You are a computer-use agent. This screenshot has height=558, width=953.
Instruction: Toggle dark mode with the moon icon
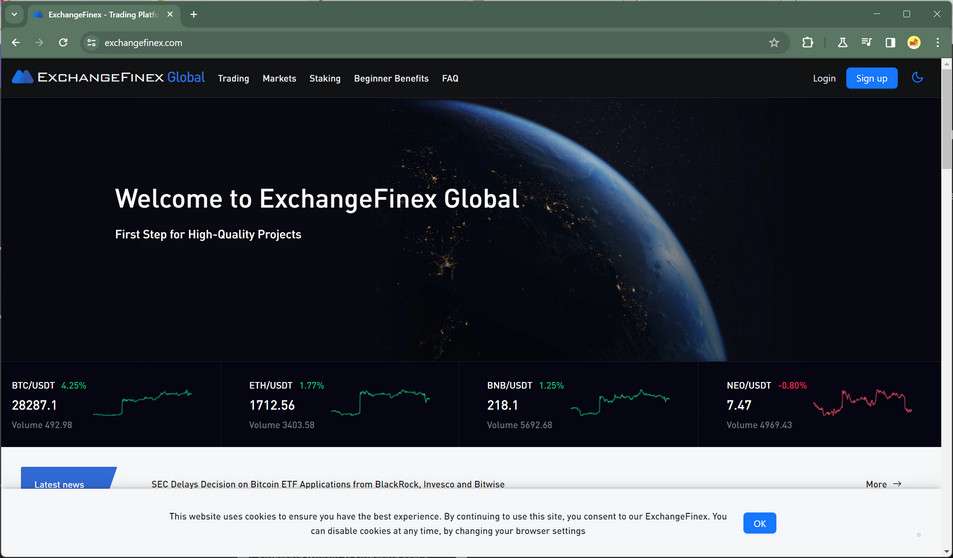coord(917,78)
